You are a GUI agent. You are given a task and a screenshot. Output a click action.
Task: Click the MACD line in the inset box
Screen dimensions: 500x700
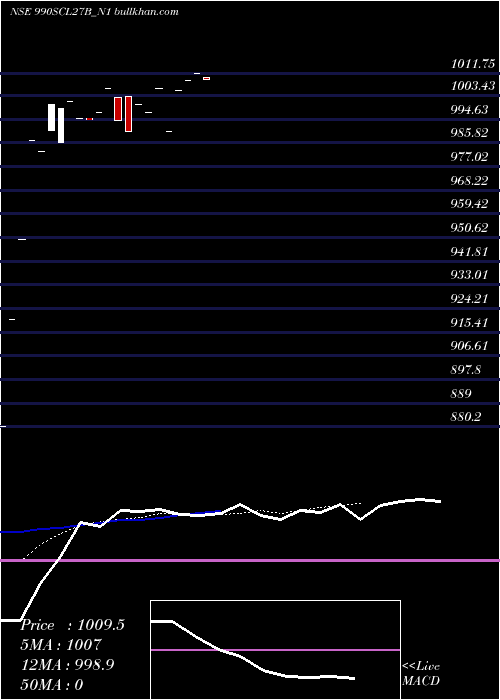[x=253, y=650]
